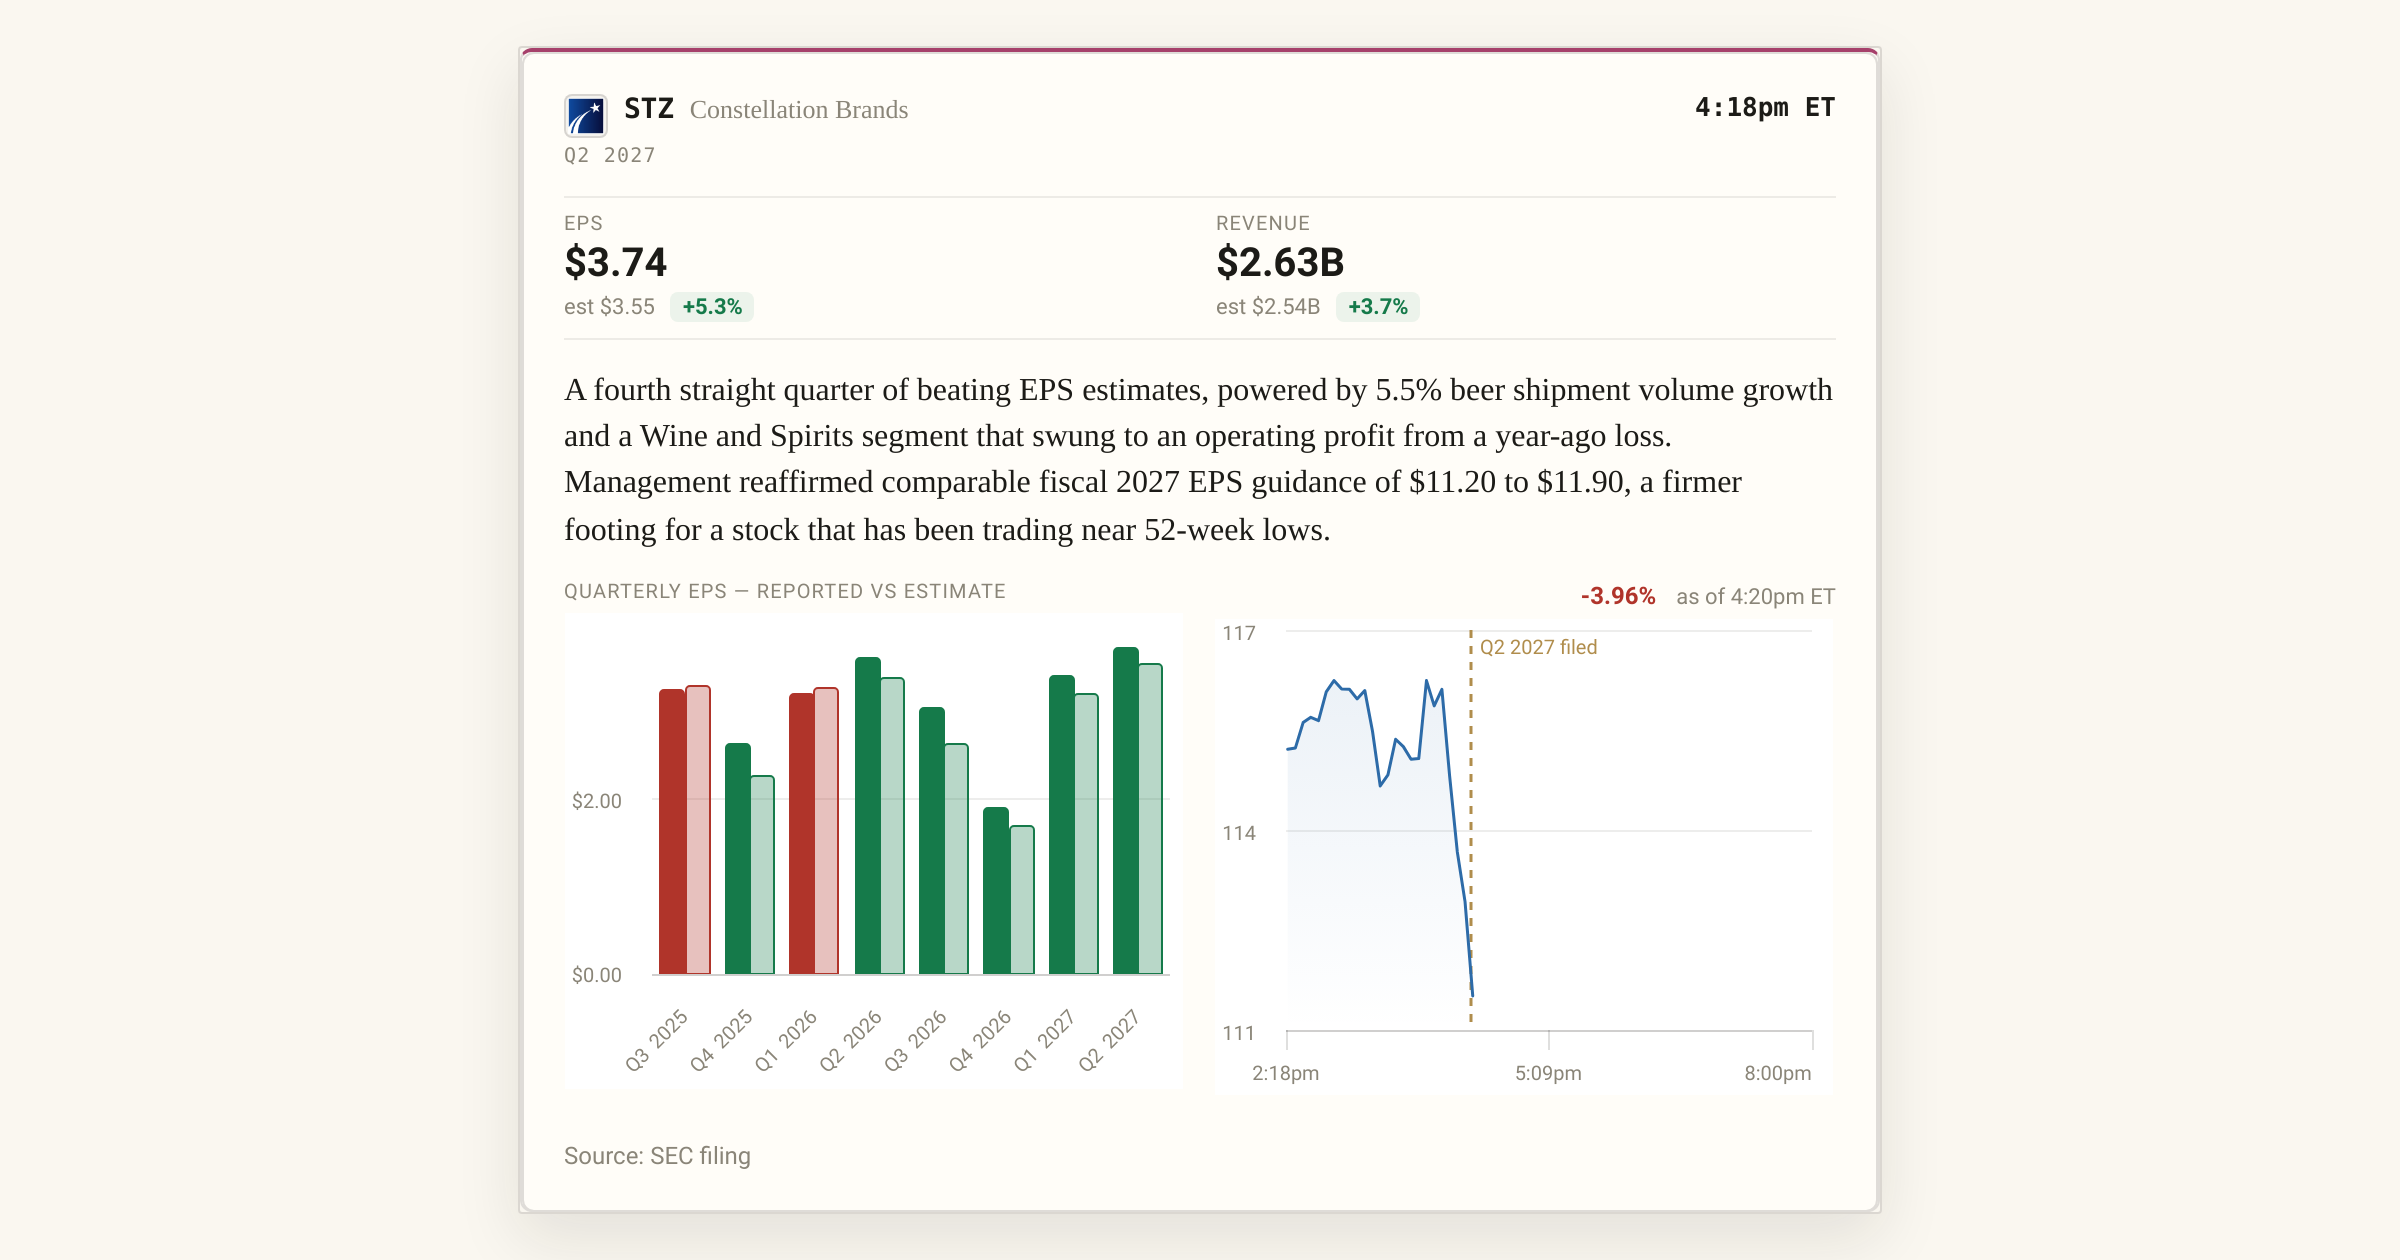Screen dimensions: 2400x1260
Task: Click the Q1 2027 bar chart axis label
Action: 1044,1040
